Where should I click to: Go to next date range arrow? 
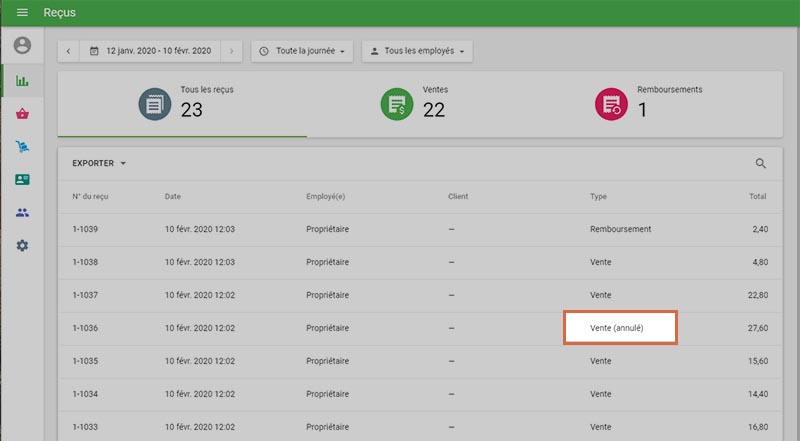[231, 50]
